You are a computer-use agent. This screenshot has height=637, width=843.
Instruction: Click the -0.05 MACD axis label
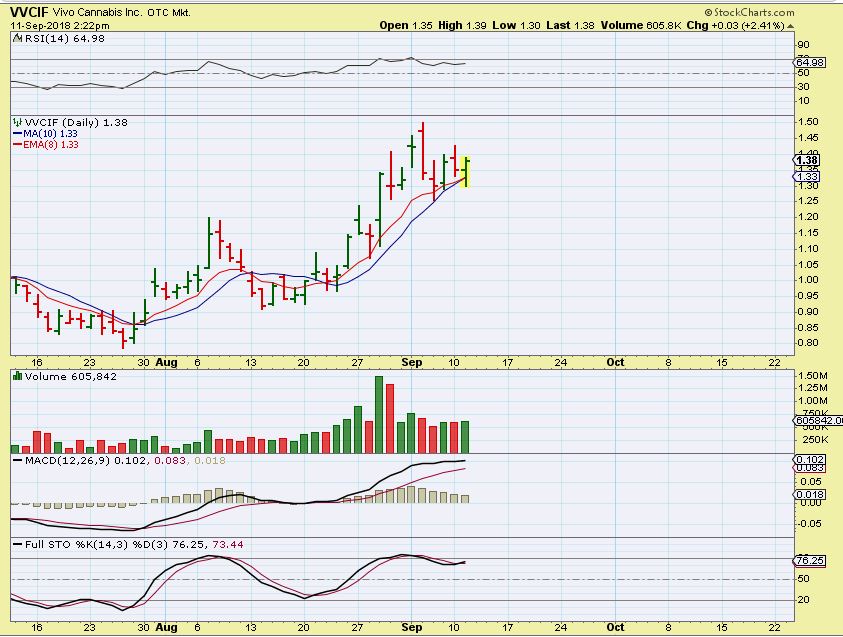[810, 524]
